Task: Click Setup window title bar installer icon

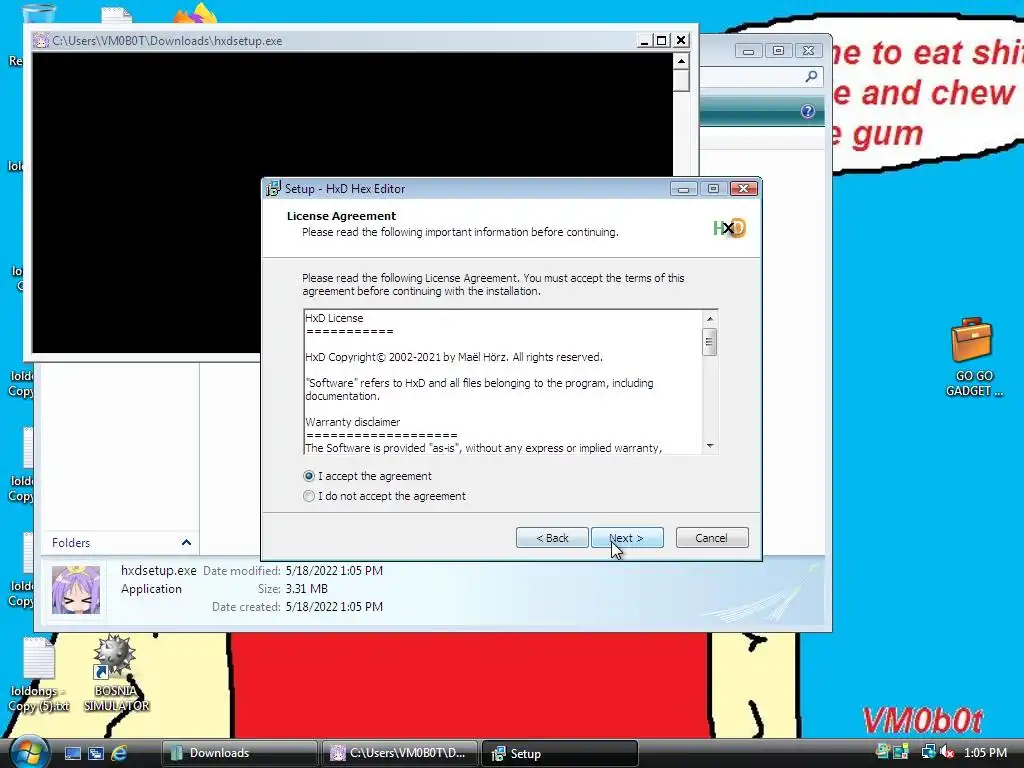Action: click(x=274, y=189)
